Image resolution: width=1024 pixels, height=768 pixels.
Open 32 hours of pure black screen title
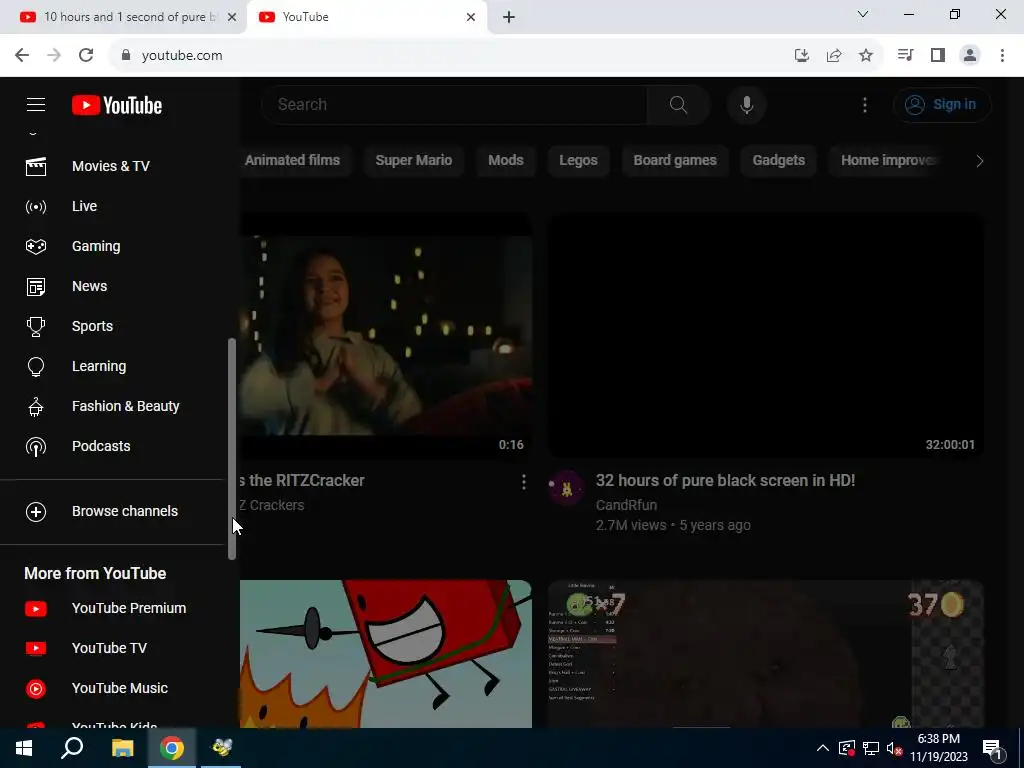coord(725,481)
